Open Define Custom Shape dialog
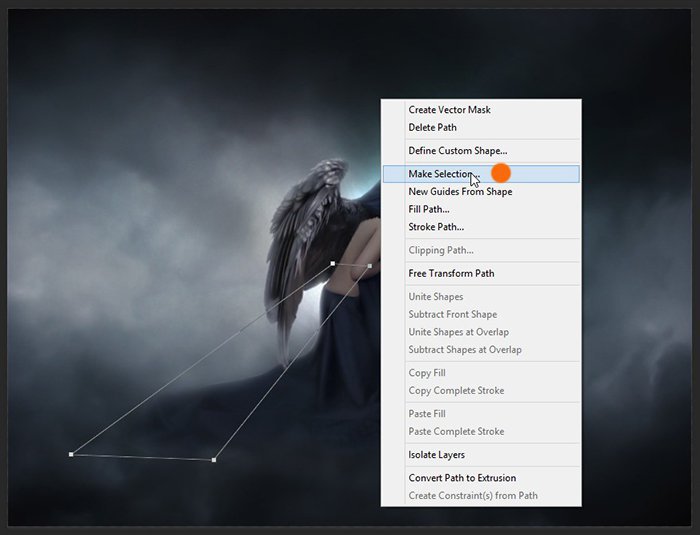 click(457, 151)
